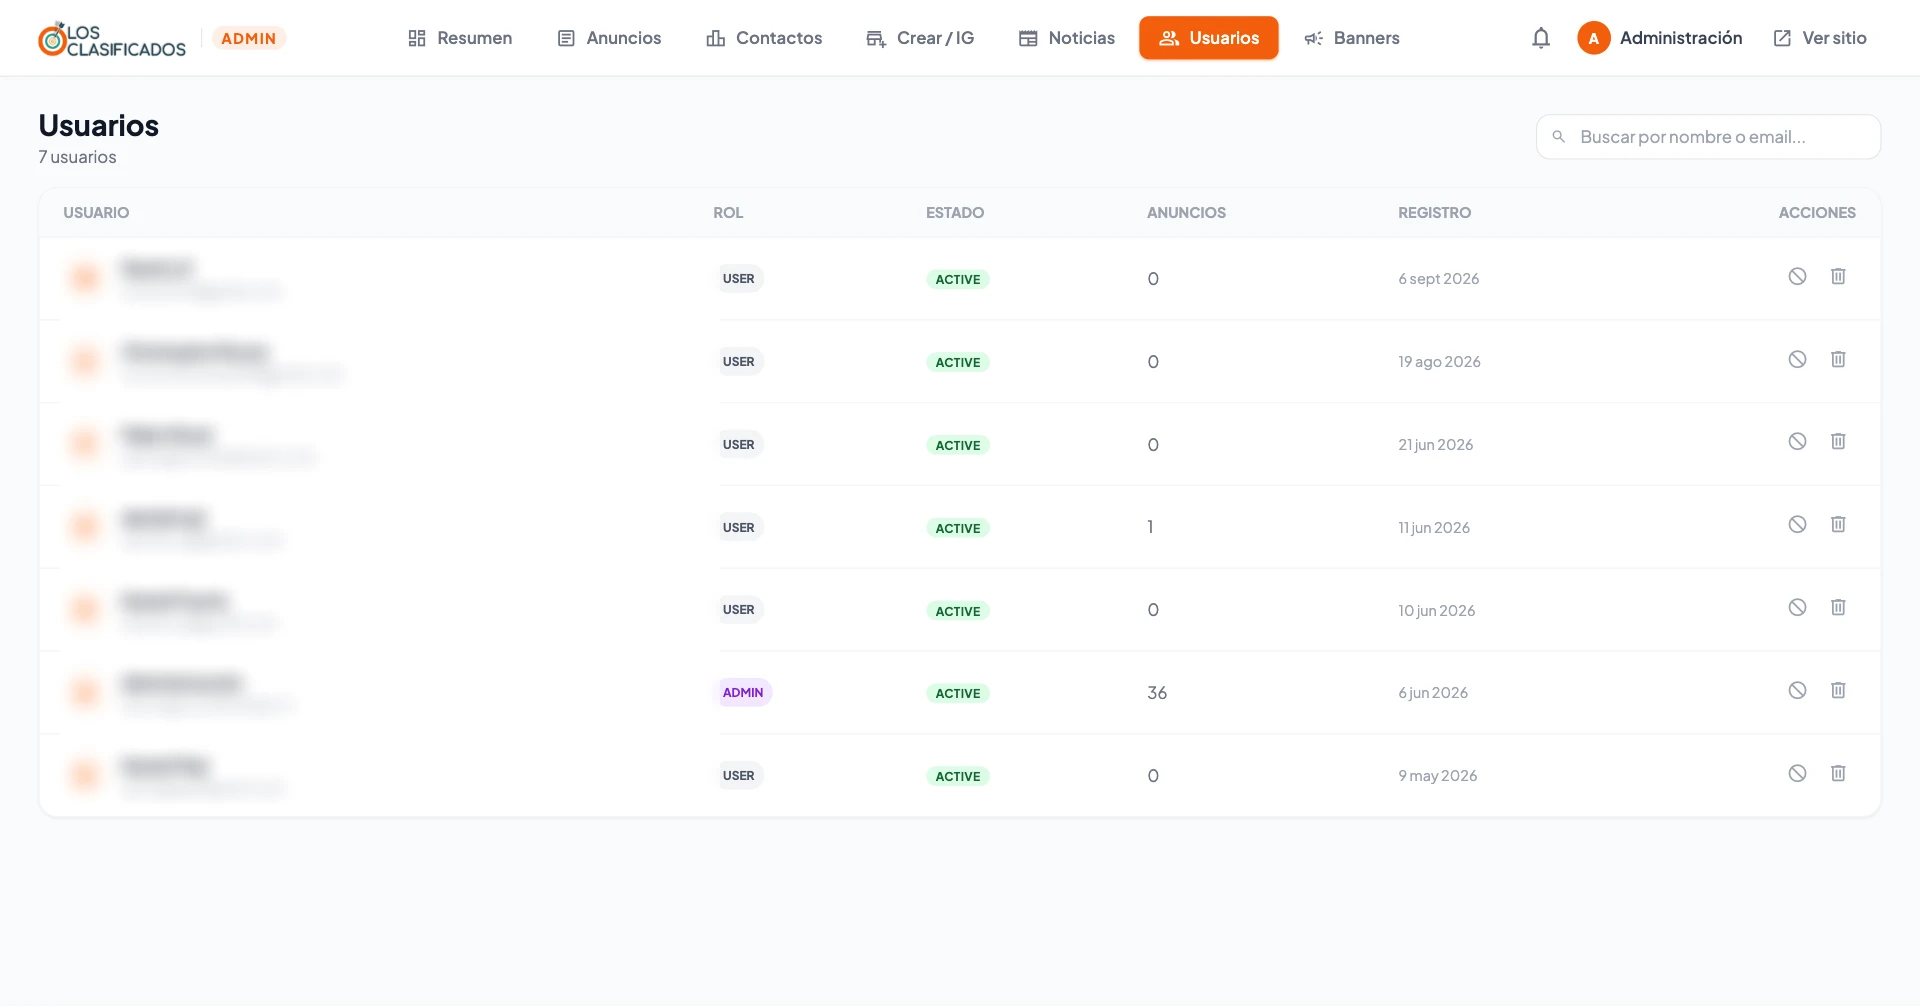Block the user registered 21 jun 2026

click(1797, 442)
